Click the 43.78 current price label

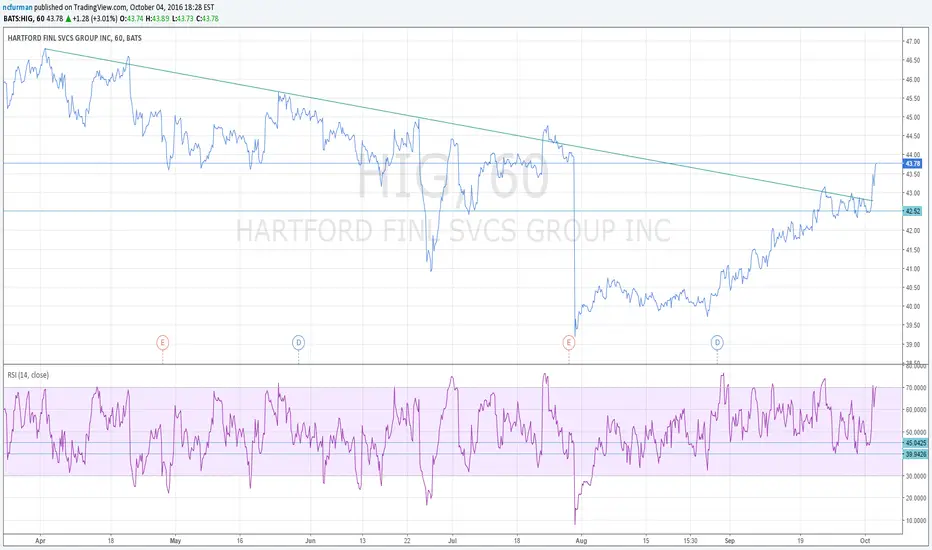912,164
